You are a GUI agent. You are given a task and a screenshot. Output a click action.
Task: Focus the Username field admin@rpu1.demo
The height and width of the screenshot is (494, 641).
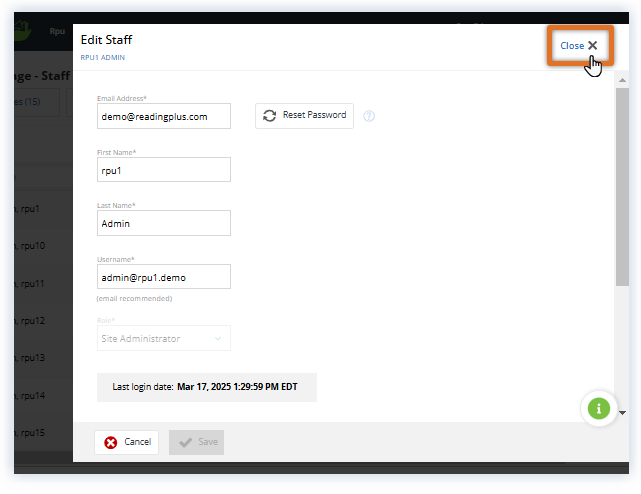click(x=164, y=277)
